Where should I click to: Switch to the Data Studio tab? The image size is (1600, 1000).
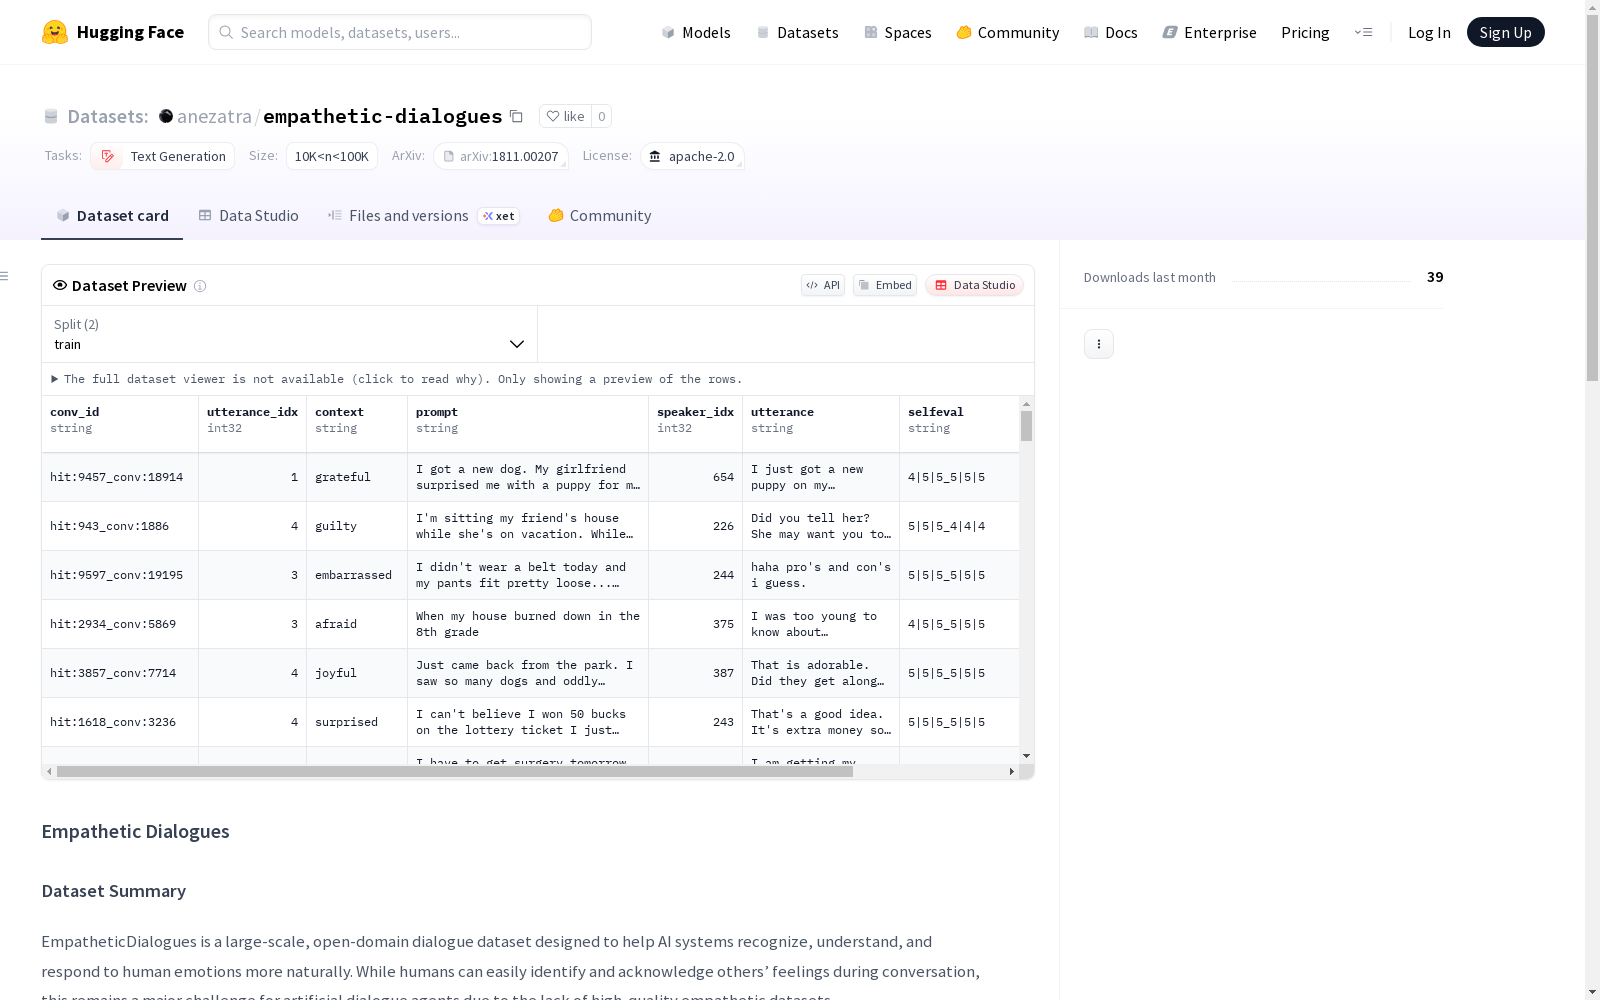pyautogui.click(x=249, y=216)
